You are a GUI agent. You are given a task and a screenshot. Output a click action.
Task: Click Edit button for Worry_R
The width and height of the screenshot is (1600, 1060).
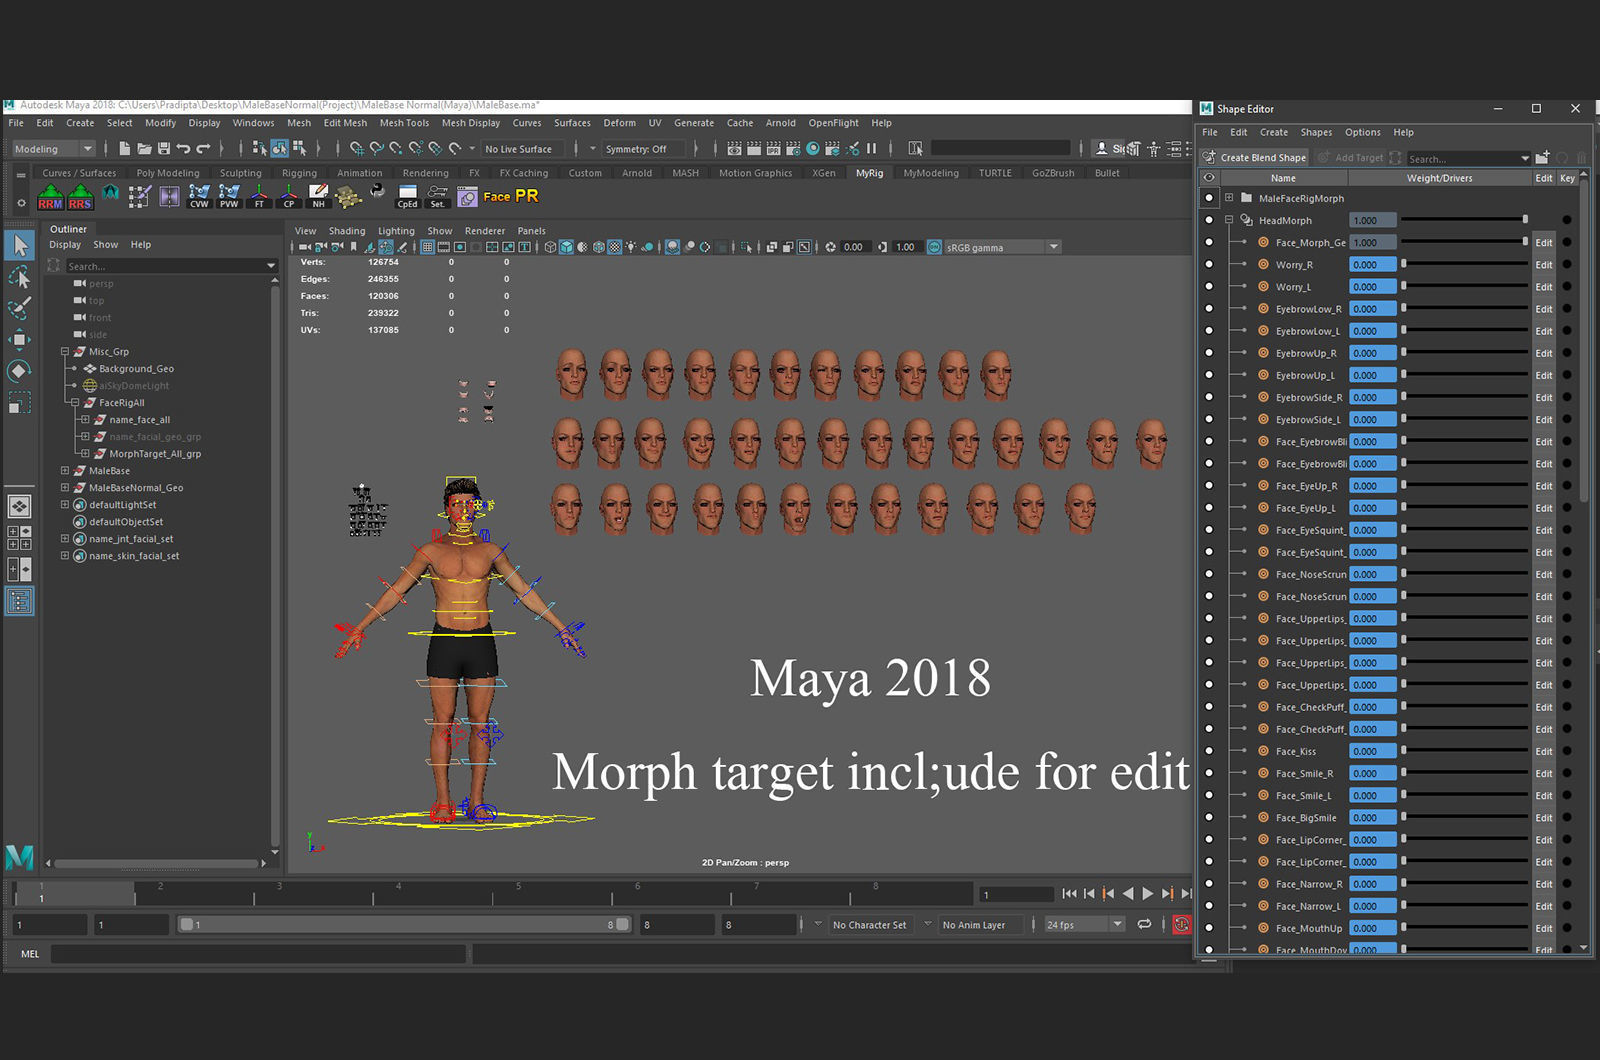click(x=1544, y=265)
